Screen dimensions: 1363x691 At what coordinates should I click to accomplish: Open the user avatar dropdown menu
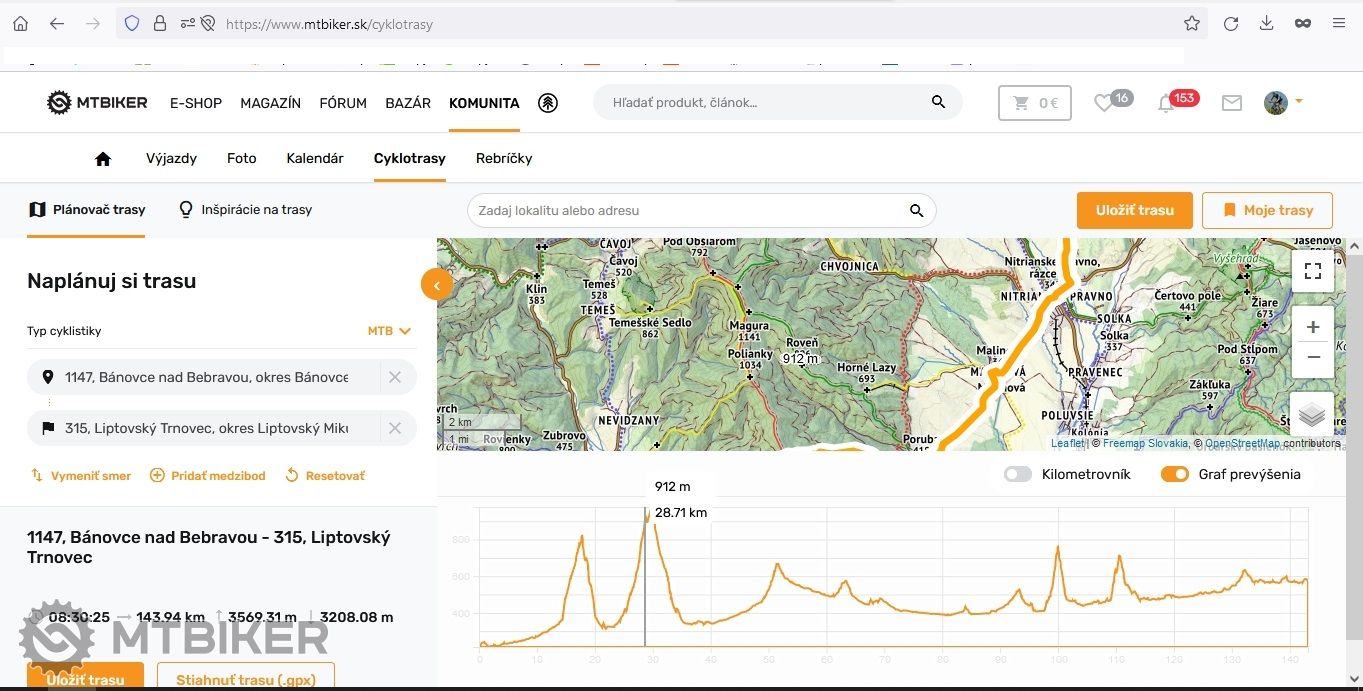click(x=1283, y=102)
